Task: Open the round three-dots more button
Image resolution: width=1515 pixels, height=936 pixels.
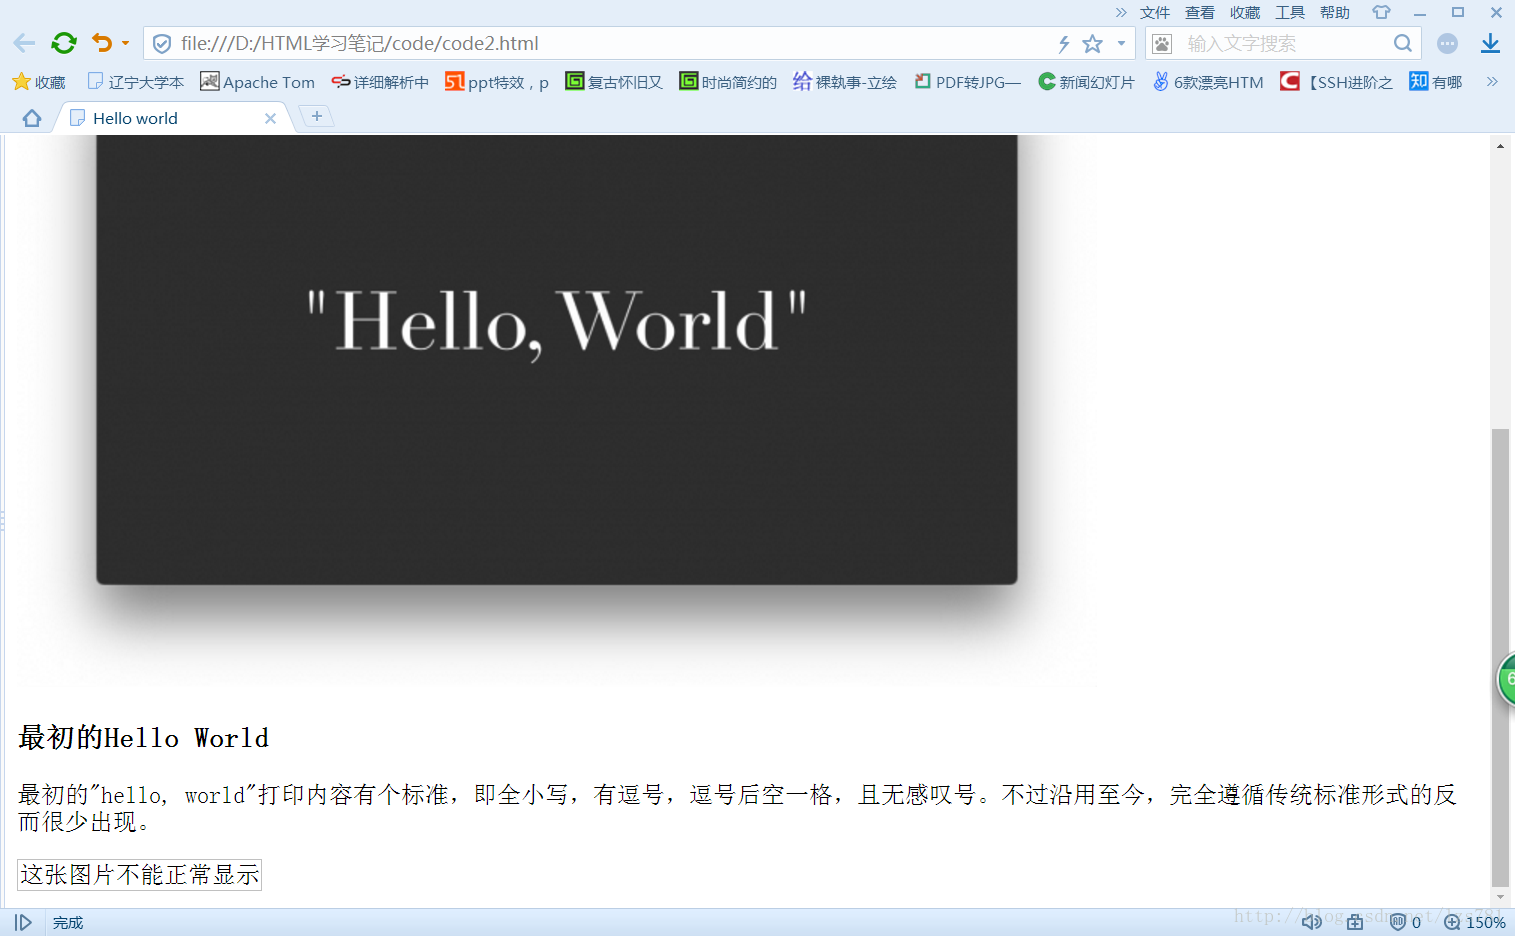Action: pos(1447,44)
